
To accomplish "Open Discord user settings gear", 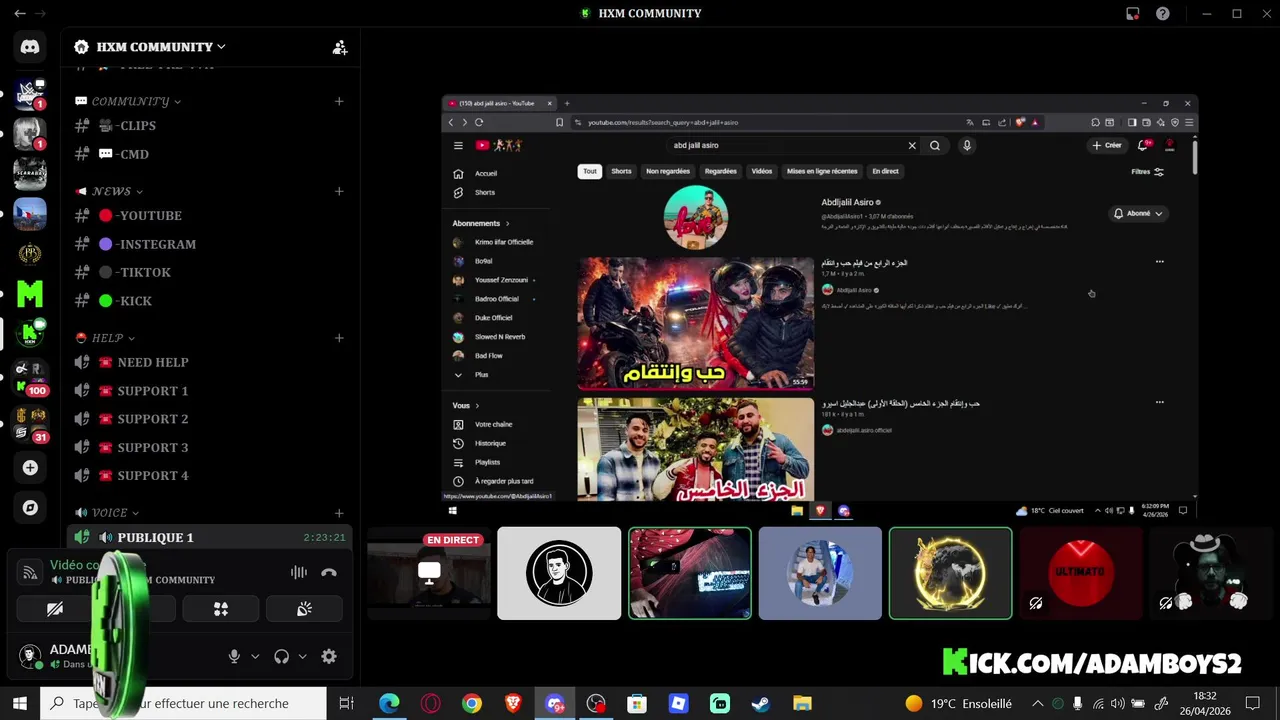I will click(x=329, y=656).
